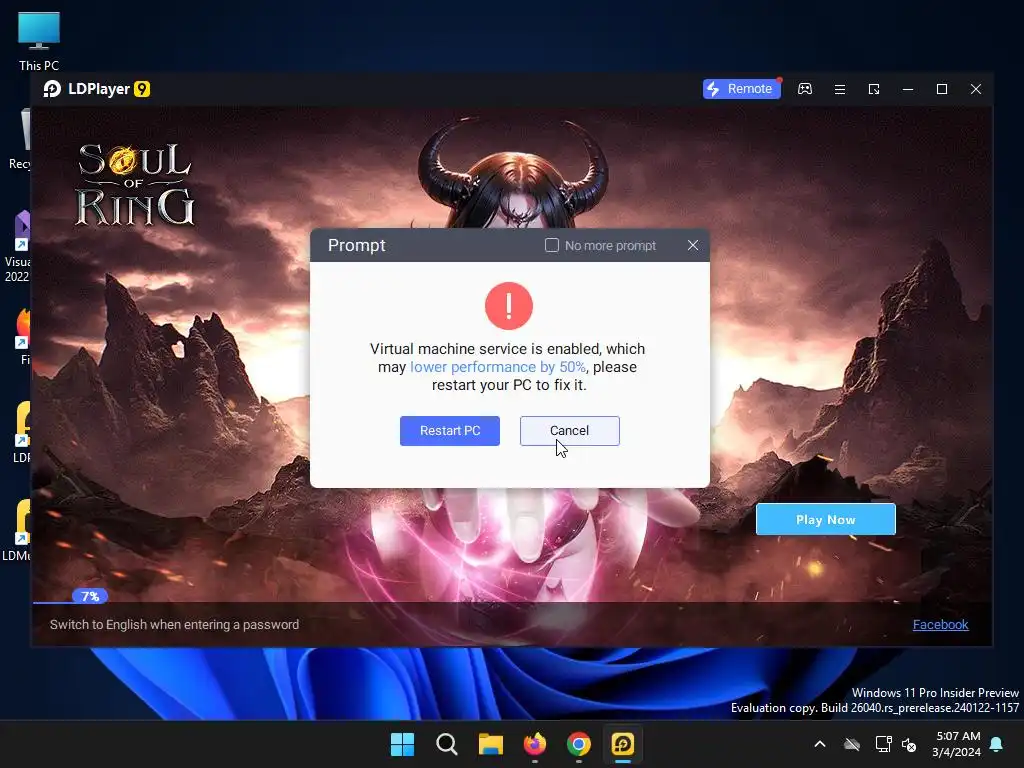Maximize the LDPlayer window
This screenshot has height=768, width=1024.
coord(942,89)
